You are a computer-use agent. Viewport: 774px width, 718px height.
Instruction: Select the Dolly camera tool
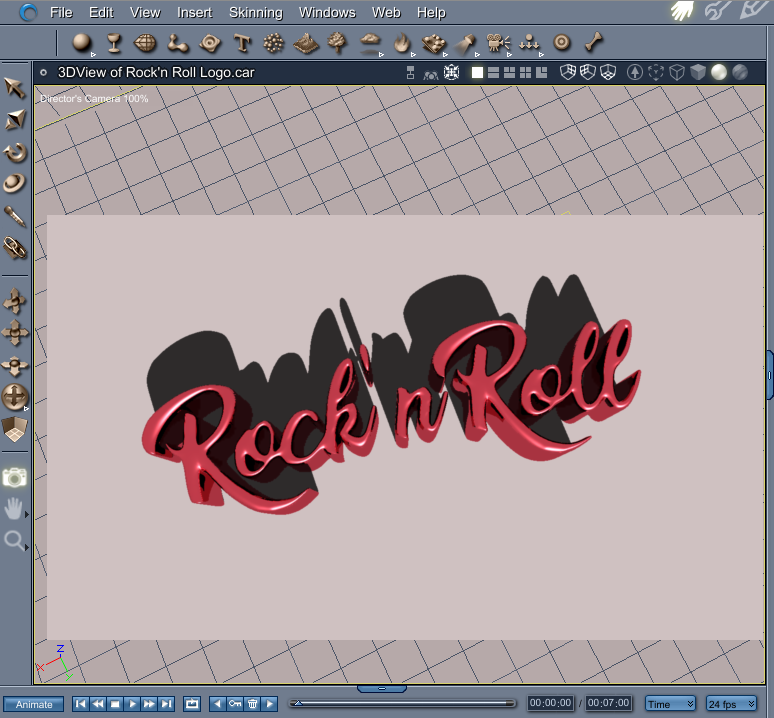point(15,301)
